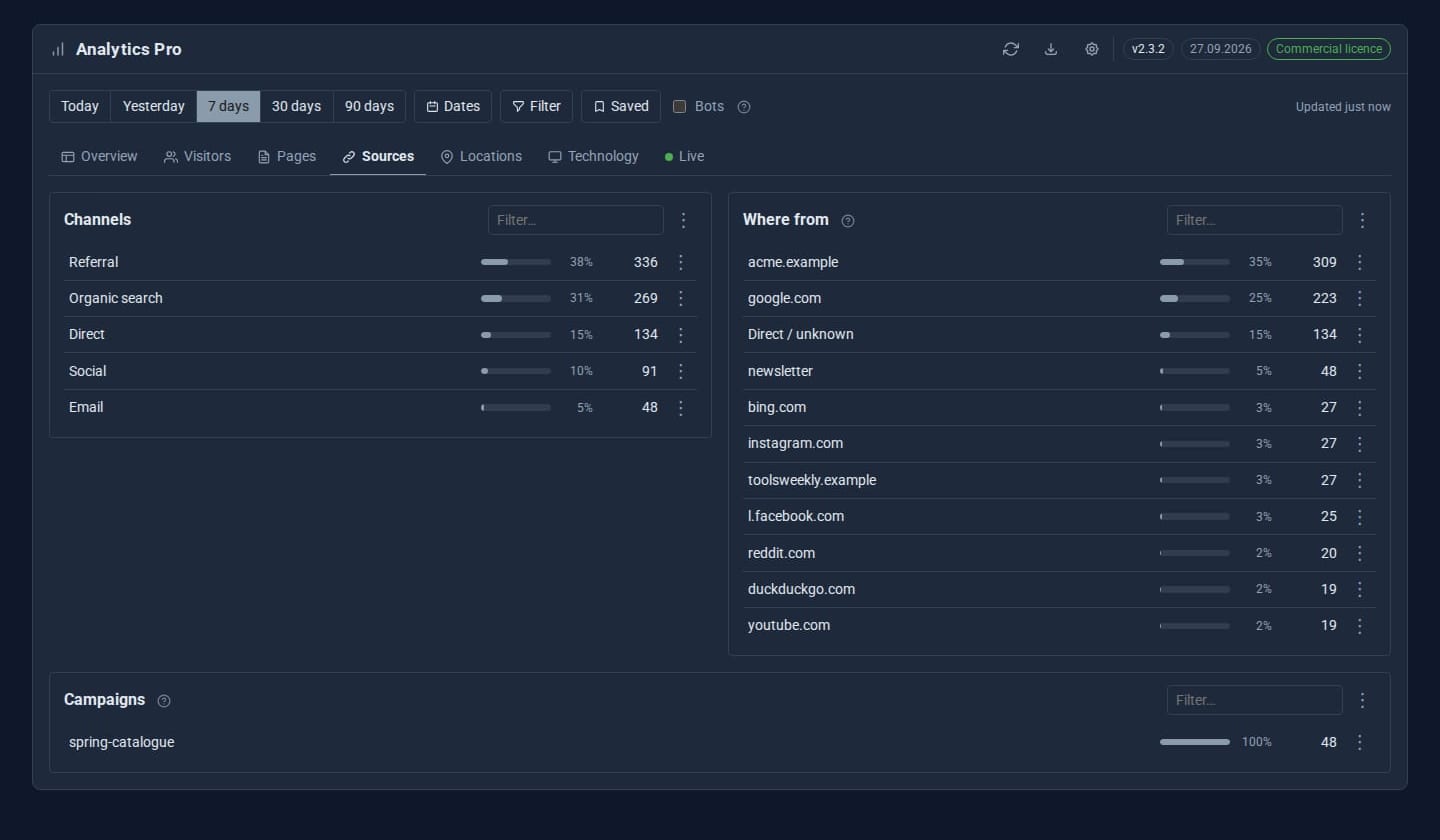Open row menu for youtube.com
Image resolution: width=1440 pixels, height=840 pixels.
click(1360, 626)
